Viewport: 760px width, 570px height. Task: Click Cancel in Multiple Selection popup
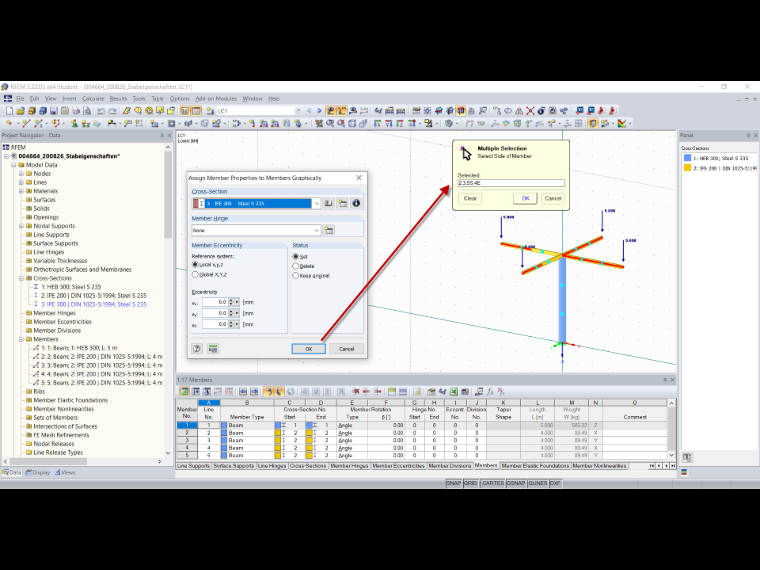[553, 198]
